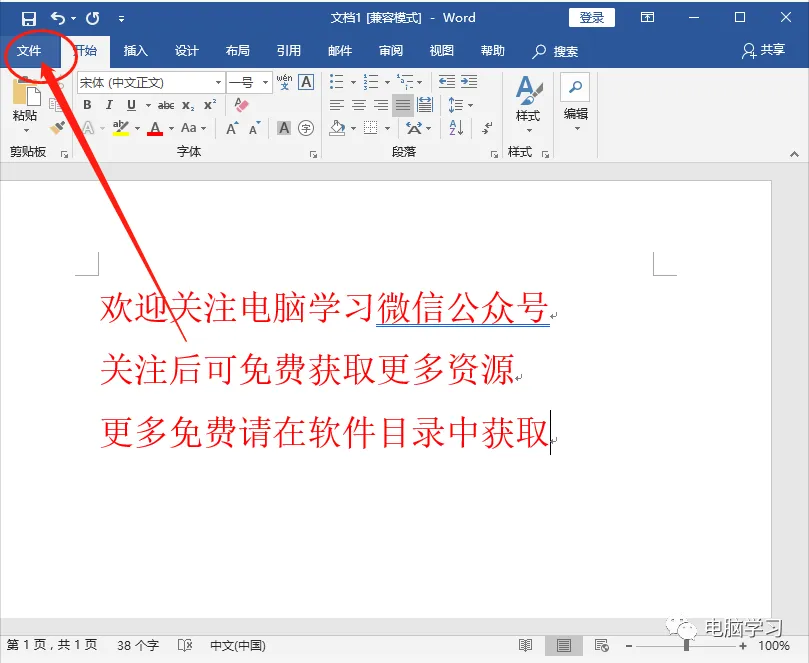The width and height of the screenshot is (809, 663).
Task: Redo the last action
Action: (x=93, y=19)
